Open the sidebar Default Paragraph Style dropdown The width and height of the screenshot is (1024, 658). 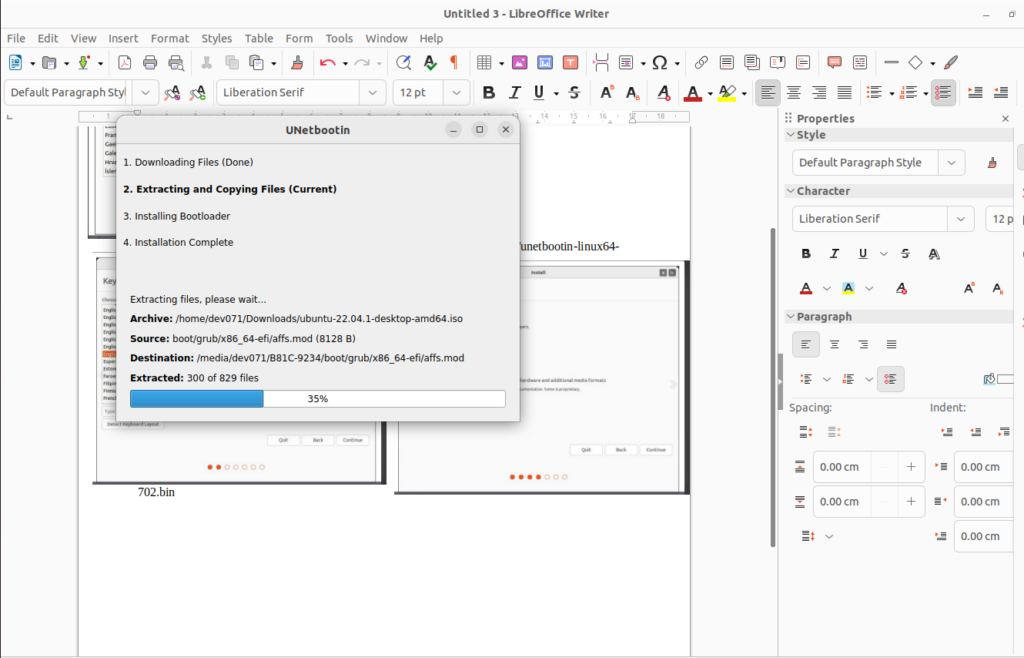(x=952, y=163)
